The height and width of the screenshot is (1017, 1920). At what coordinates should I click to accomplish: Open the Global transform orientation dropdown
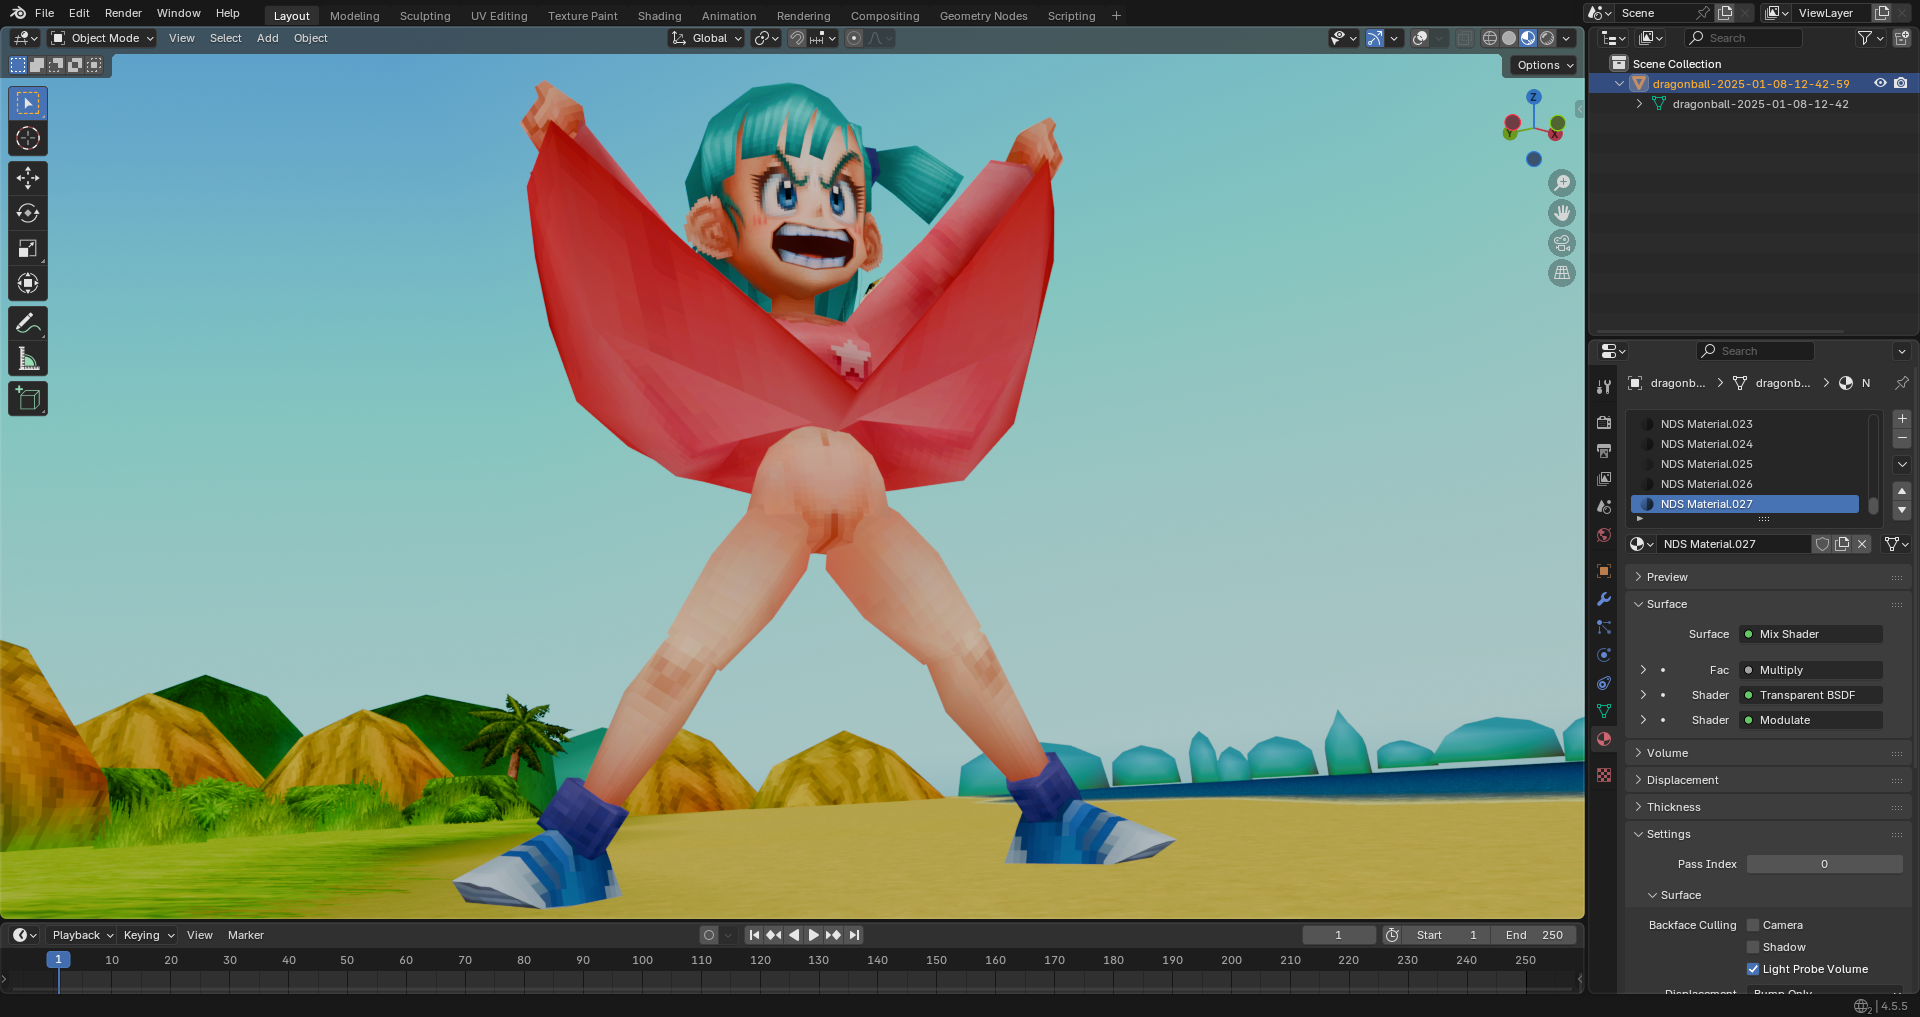click(x=707, y=38)
